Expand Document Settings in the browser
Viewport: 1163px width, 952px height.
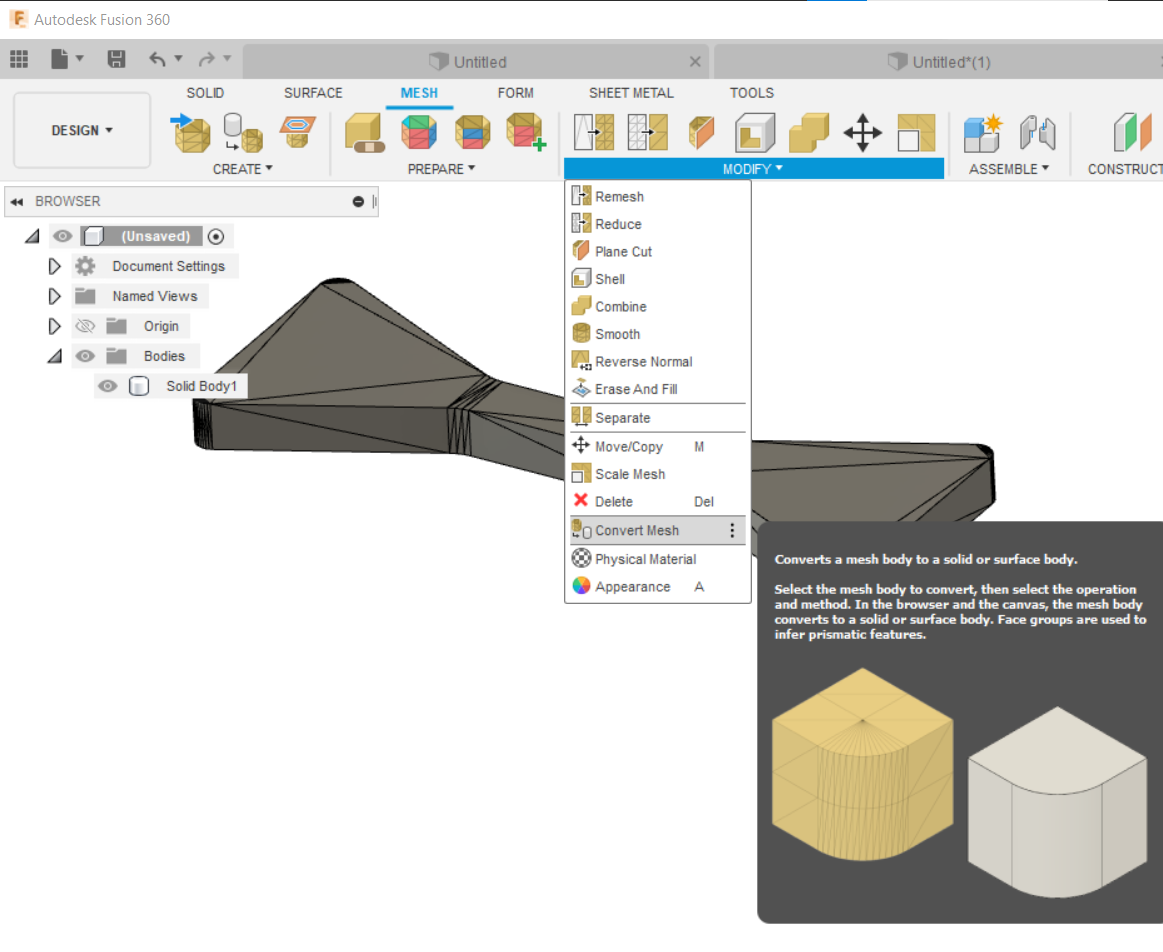[x=56, y=265]
